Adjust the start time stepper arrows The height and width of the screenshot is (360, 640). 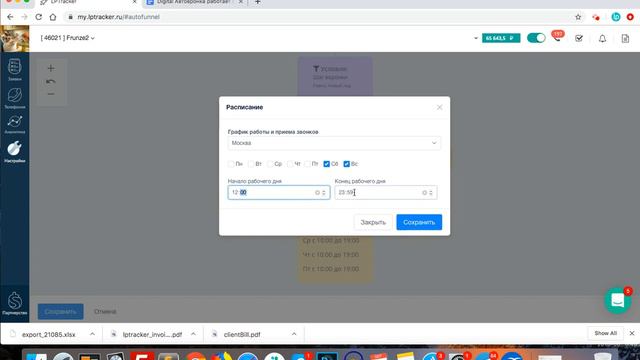[x=324, y=193]
